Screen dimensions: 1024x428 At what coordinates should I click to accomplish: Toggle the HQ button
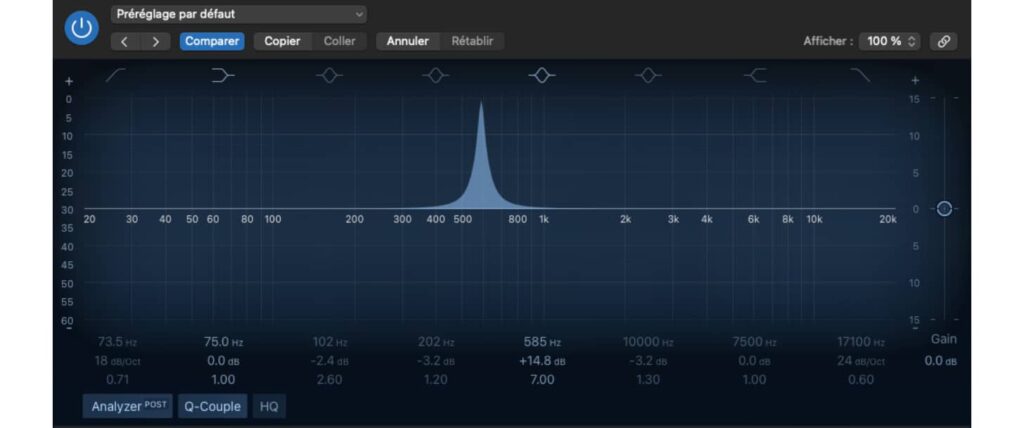point(269,406)
